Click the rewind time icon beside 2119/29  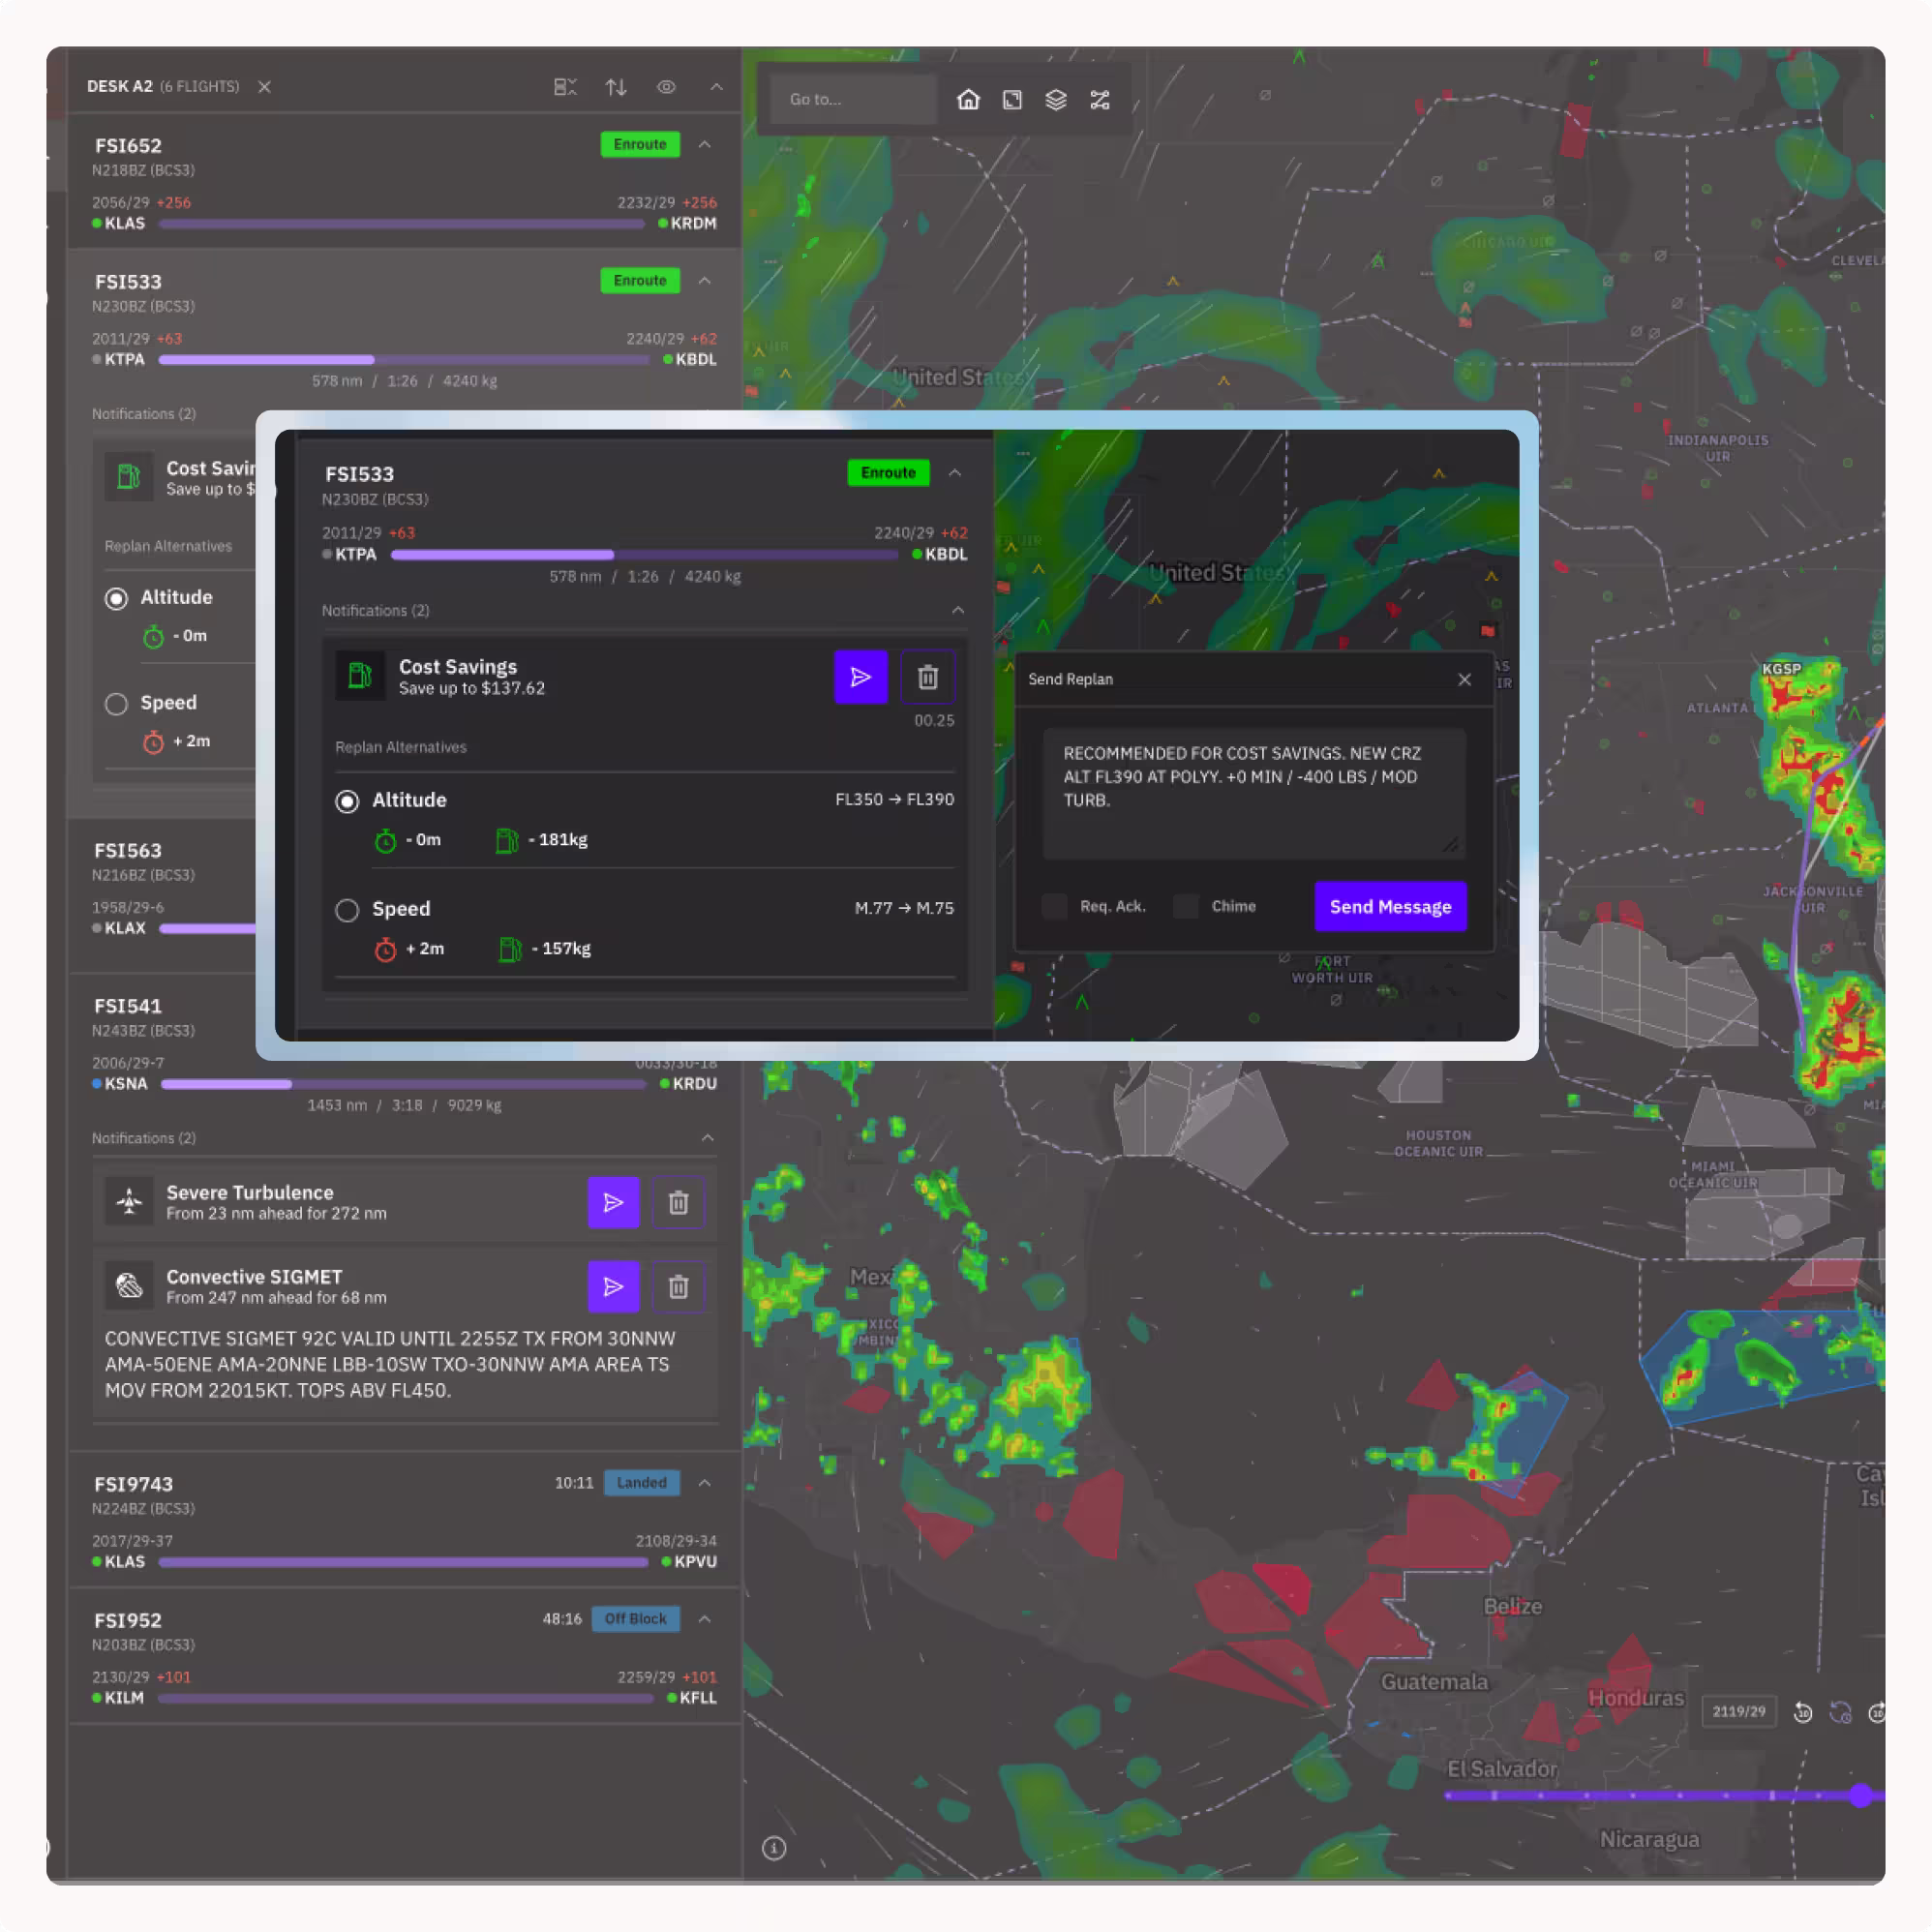tap(1802, 1712)
